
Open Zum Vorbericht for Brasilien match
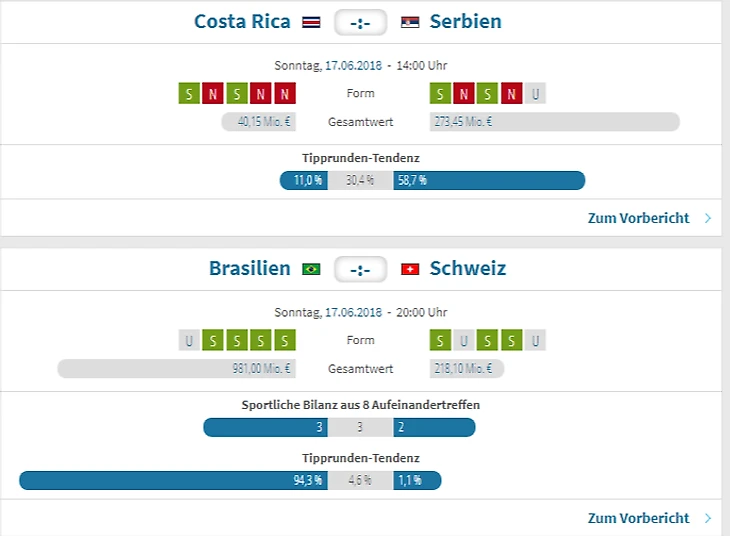coord(638,518)
